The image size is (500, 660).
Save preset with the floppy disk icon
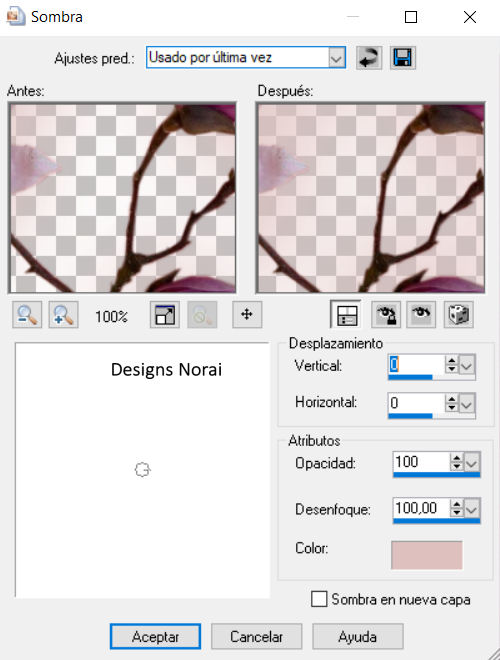tap(402, 58)
